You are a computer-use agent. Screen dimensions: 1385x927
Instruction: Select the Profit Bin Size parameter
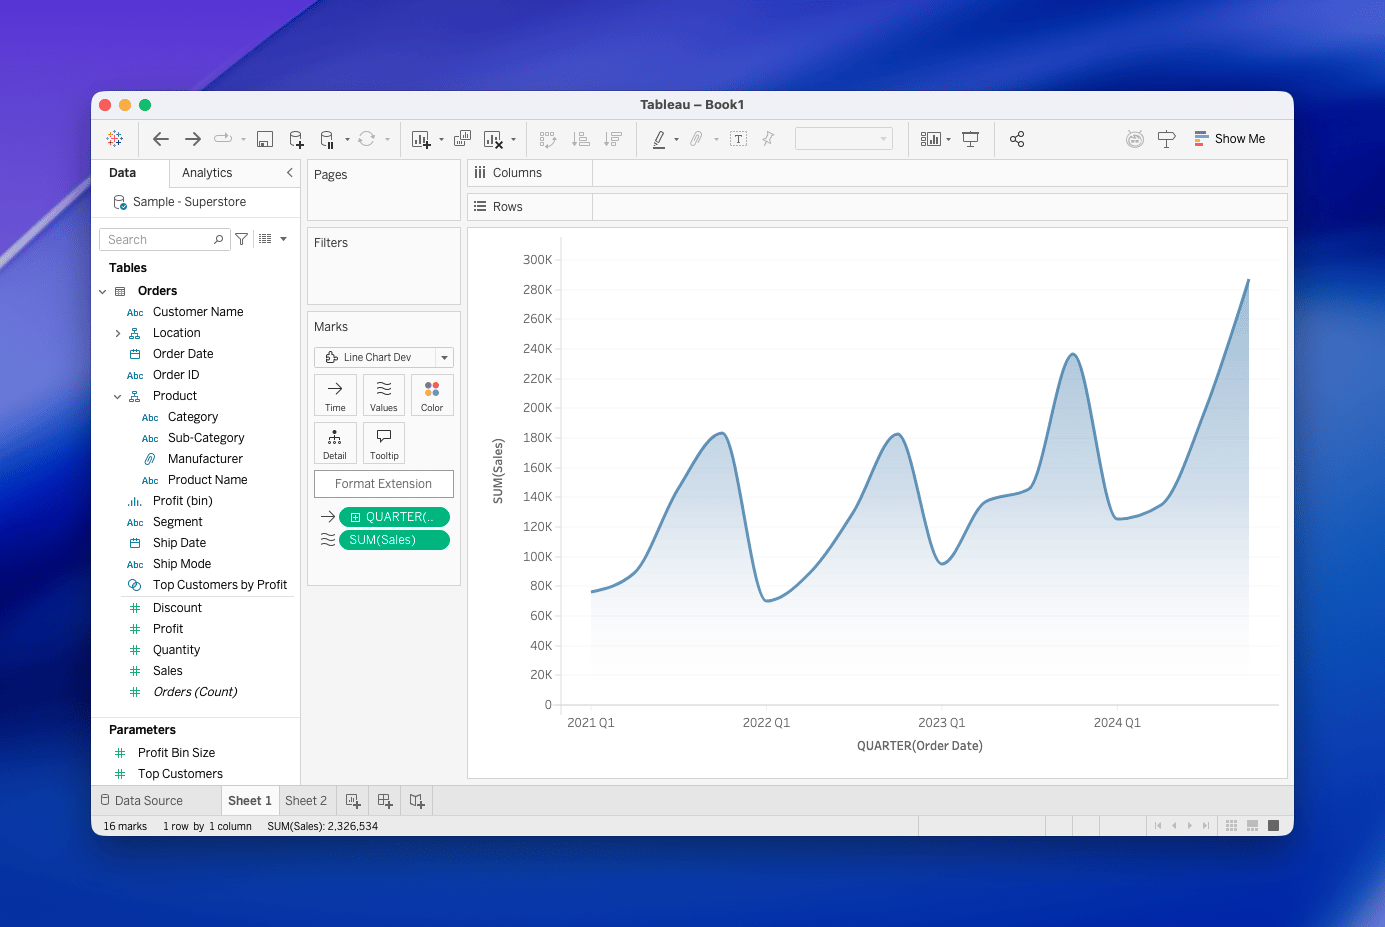point(176,753)
